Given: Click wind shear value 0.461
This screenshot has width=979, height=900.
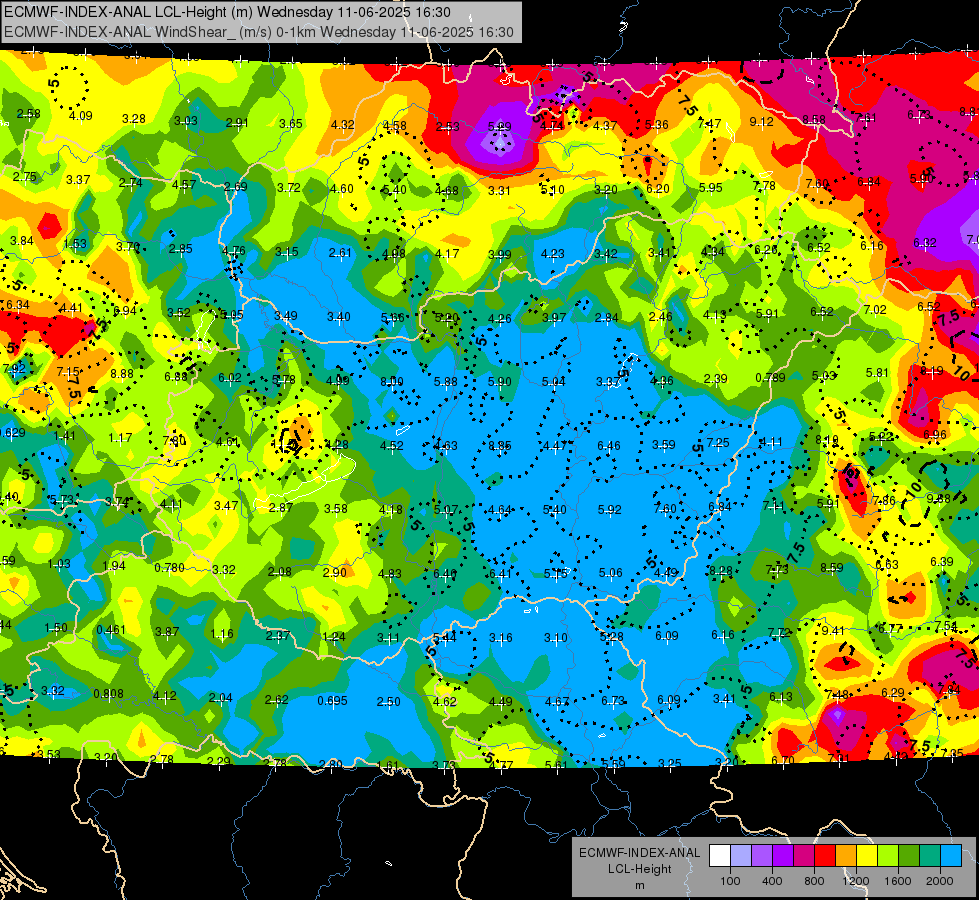Looking at the screenshot, I should (111, 630).
